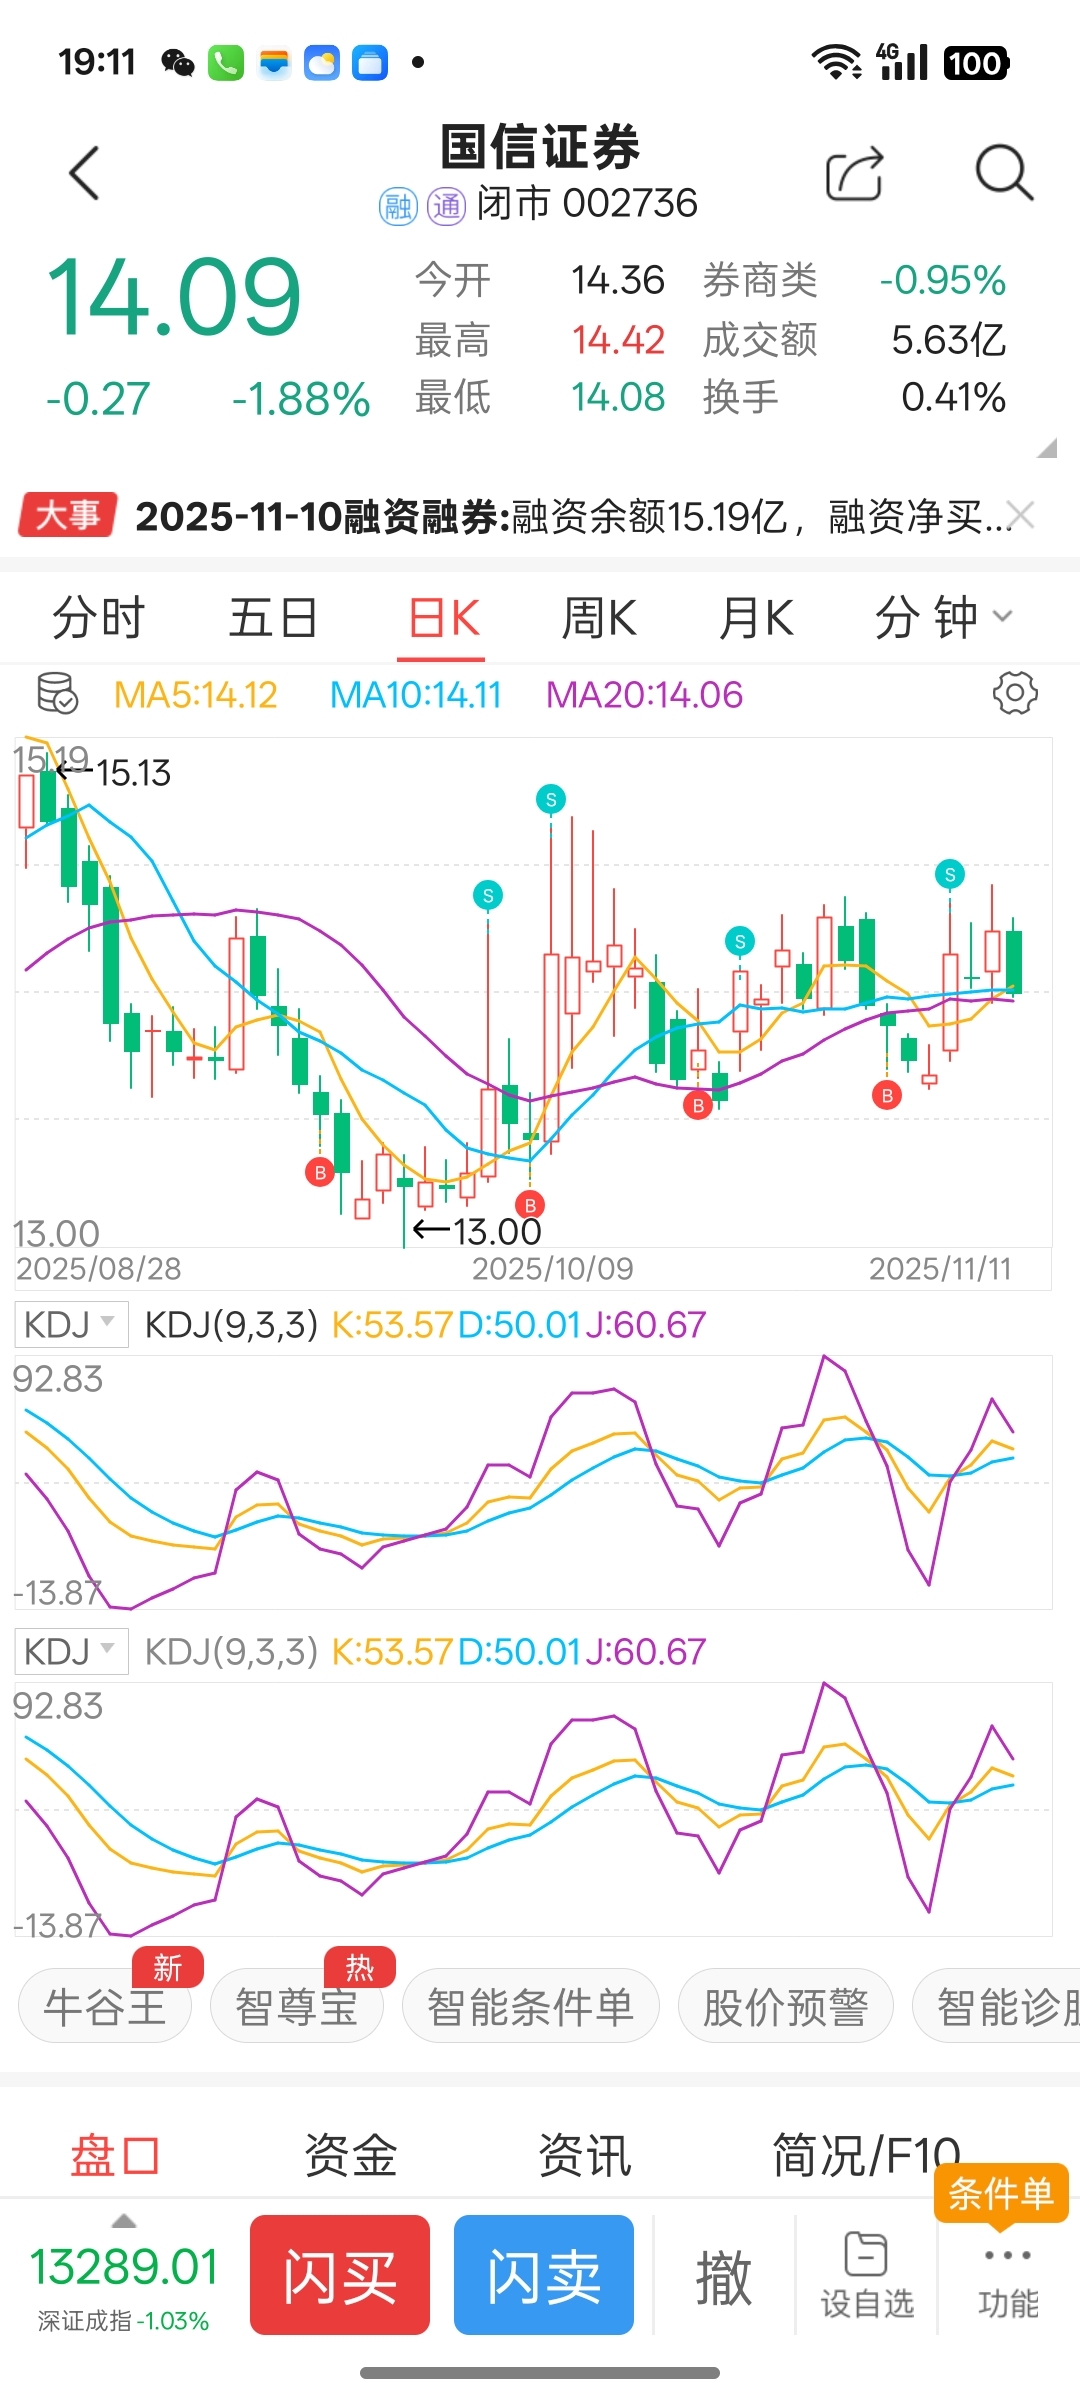Image resolution: width=1080 pixels, height=2400 pixels.
Task: Tap battery indicator in status bar
Action: [976, 63]
